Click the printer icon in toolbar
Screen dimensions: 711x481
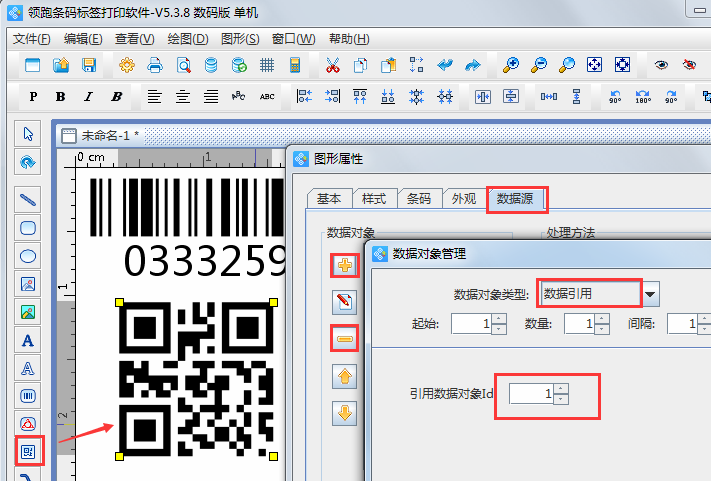point(155,65)
